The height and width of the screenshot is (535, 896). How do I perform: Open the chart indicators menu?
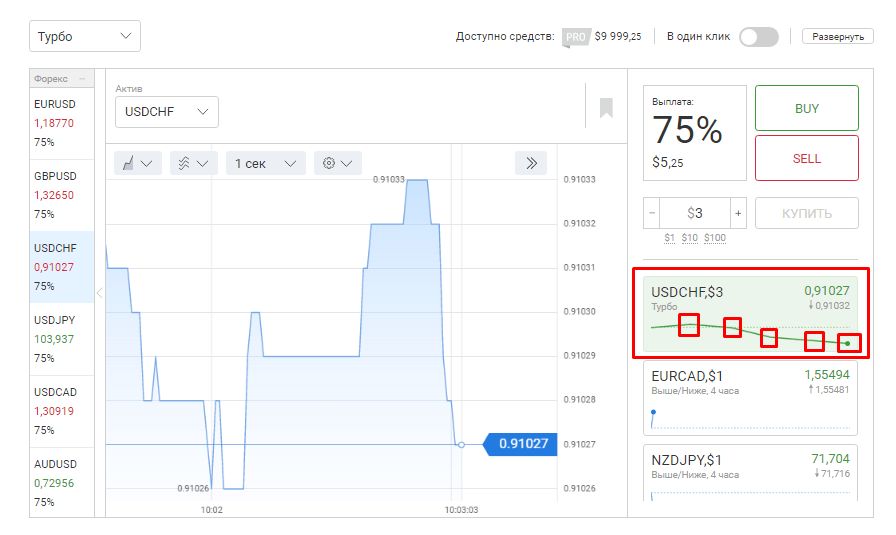click(x=193, y=163)
